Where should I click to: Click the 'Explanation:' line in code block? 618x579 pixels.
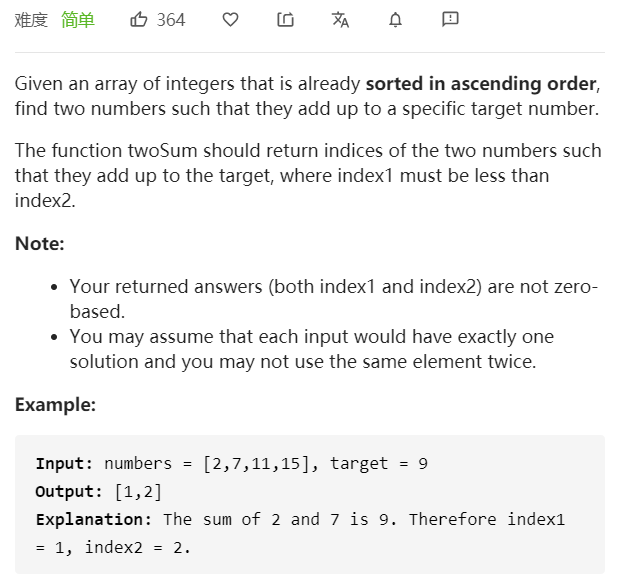pos(300,519)
